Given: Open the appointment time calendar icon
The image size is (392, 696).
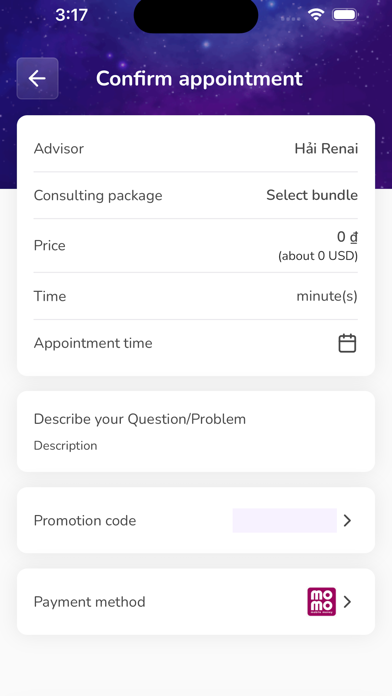Looking at the screenshot, I should (347, 343).
